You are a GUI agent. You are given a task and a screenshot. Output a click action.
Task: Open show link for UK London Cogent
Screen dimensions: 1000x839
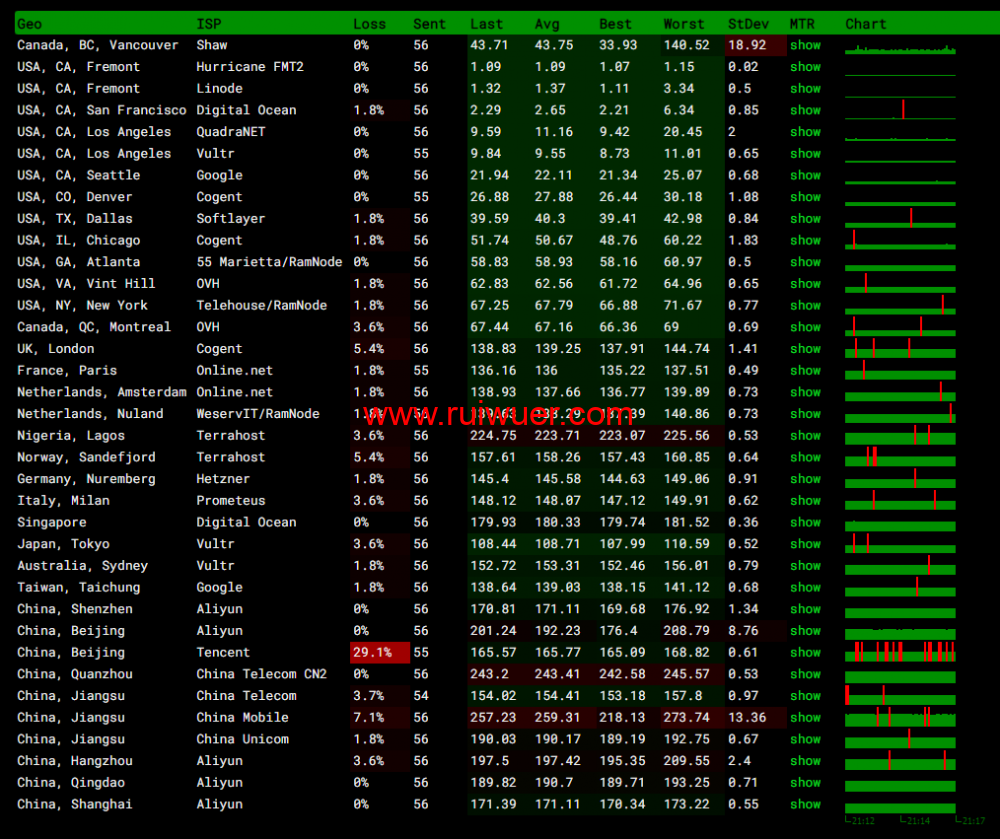pos(805,349)
